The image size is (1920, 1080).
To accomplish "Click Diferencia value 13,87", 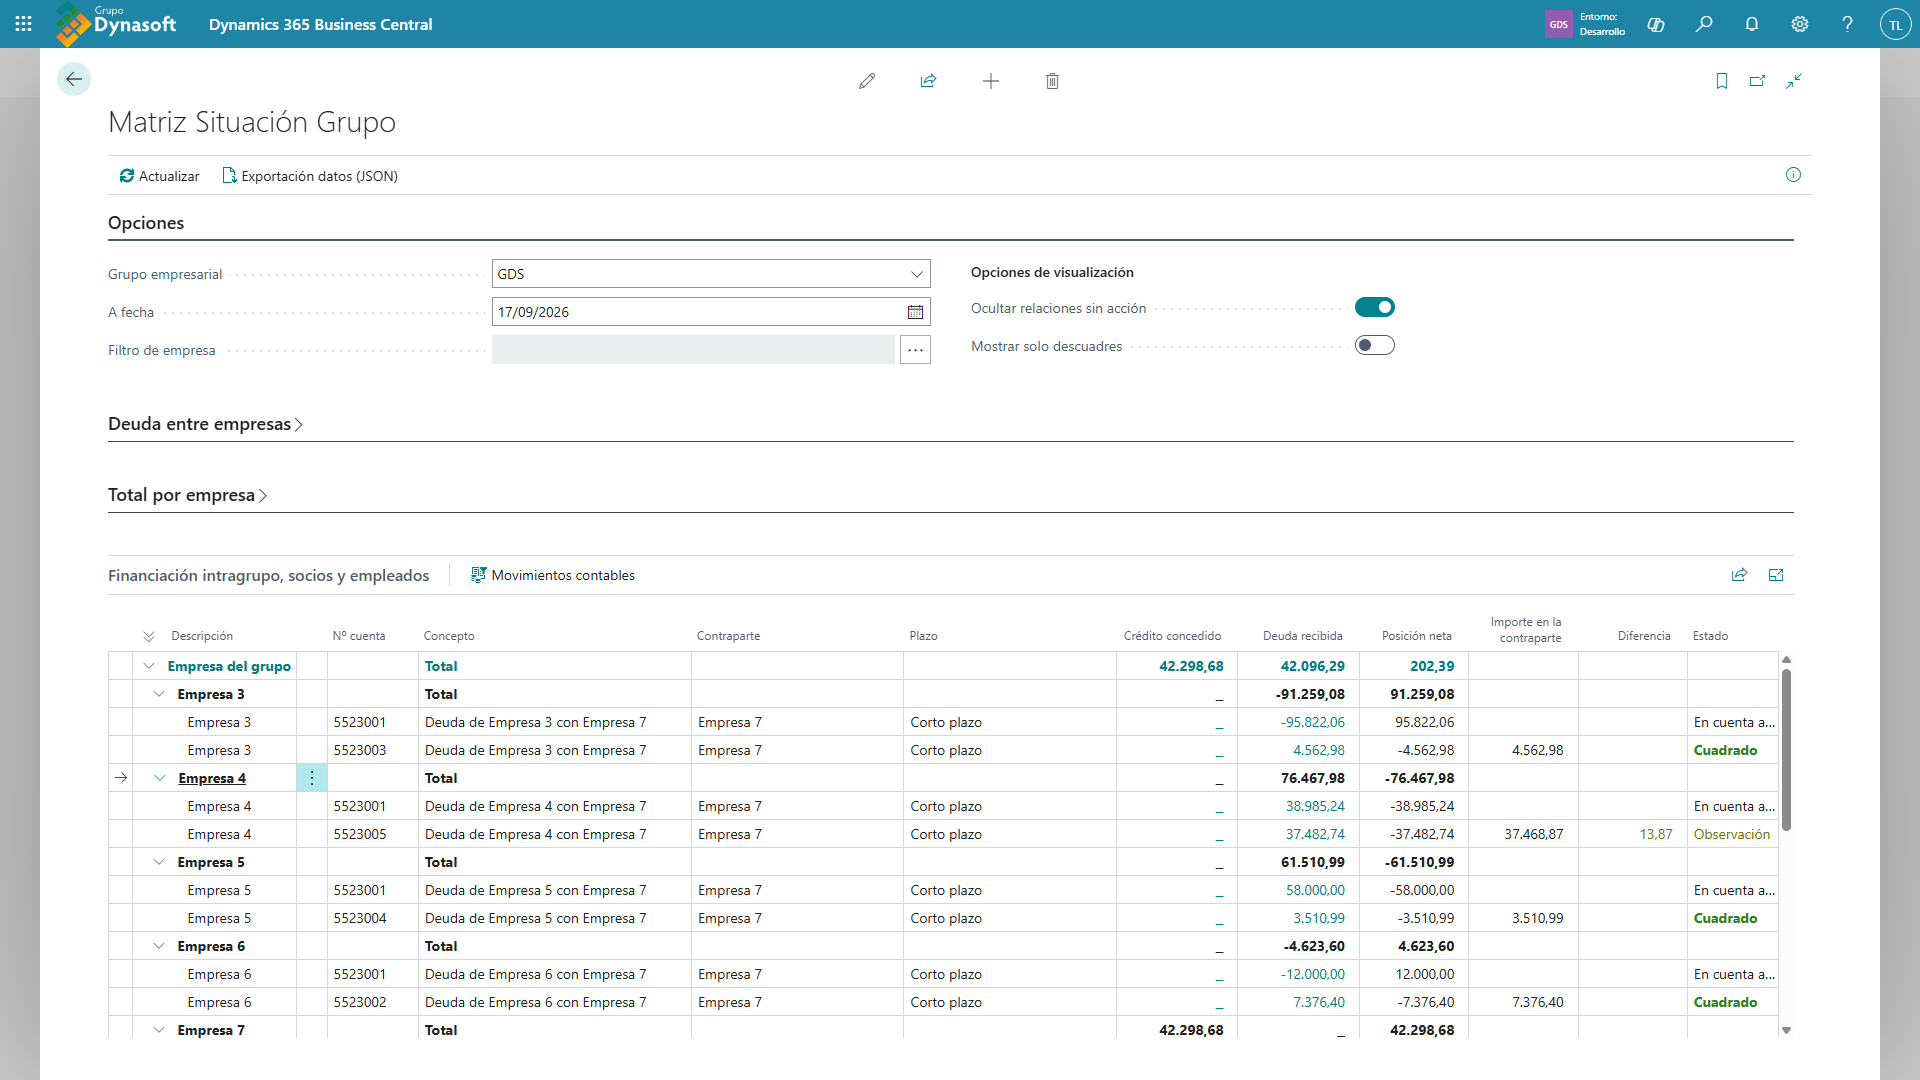I will [x=1656, y=834].
